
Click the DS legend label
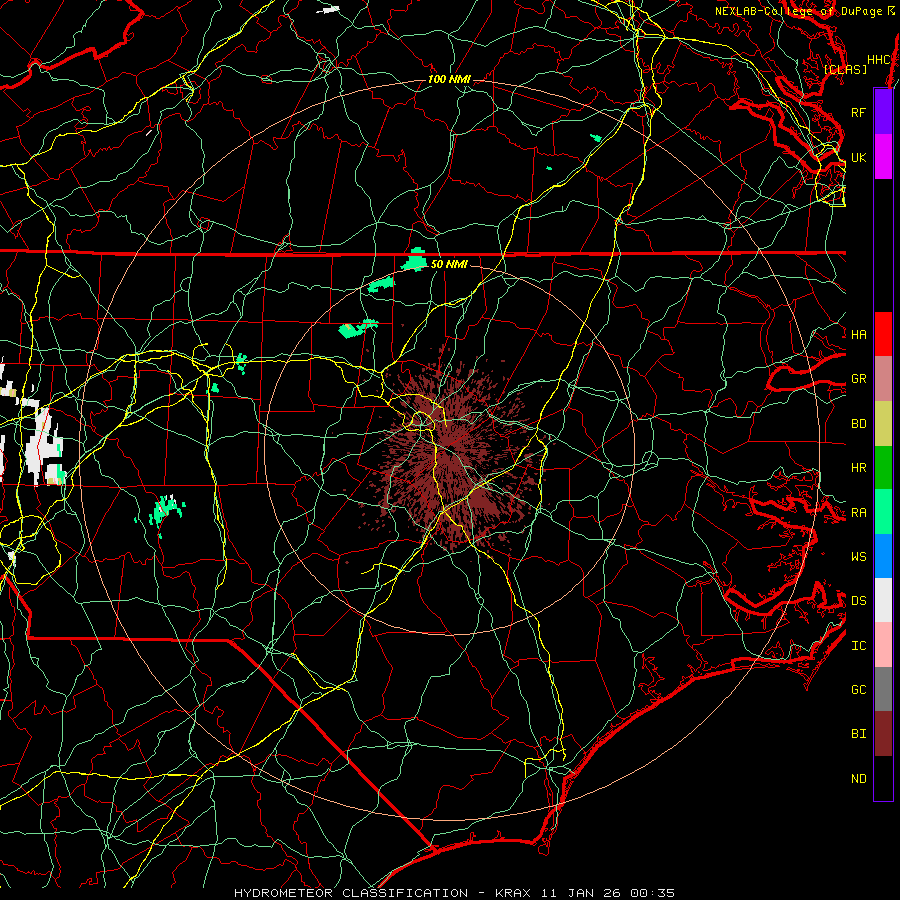coord(859,601)
